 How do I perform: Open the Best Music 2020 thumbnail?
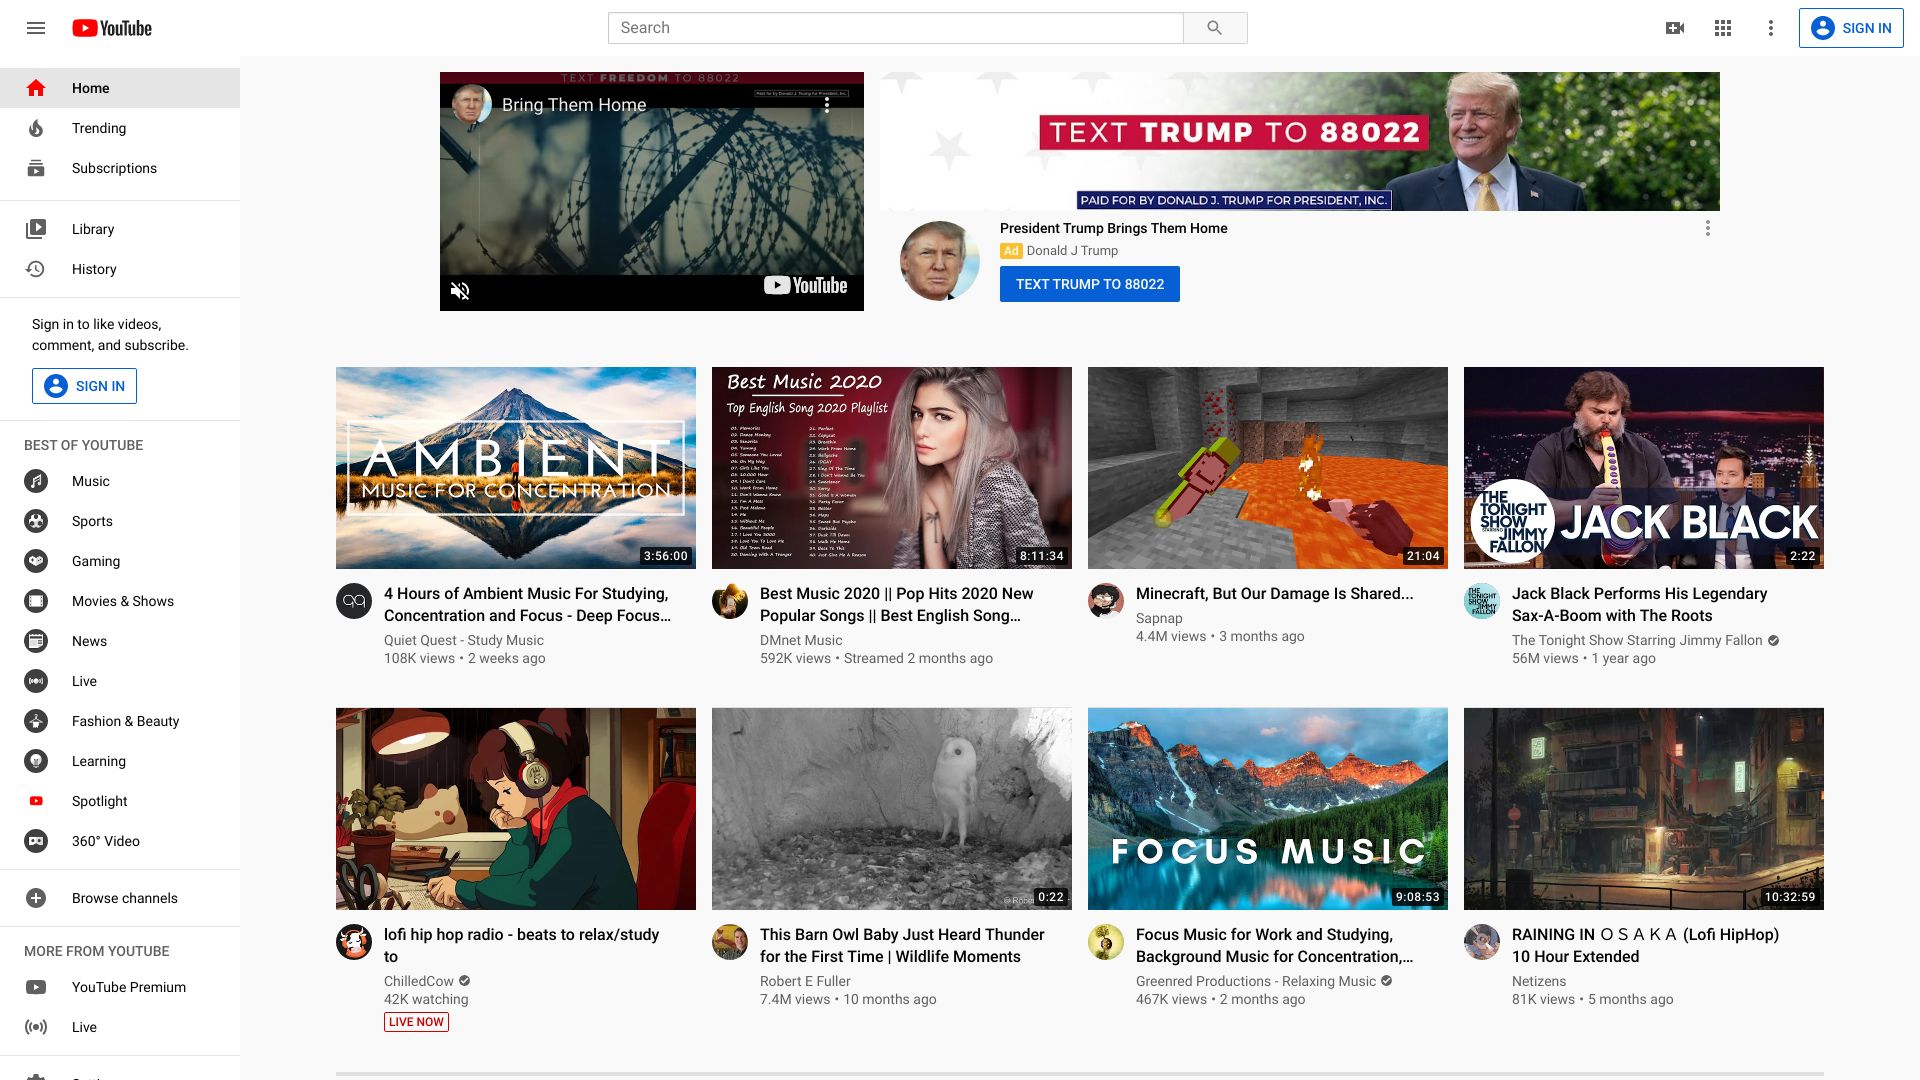coord(892,468)
